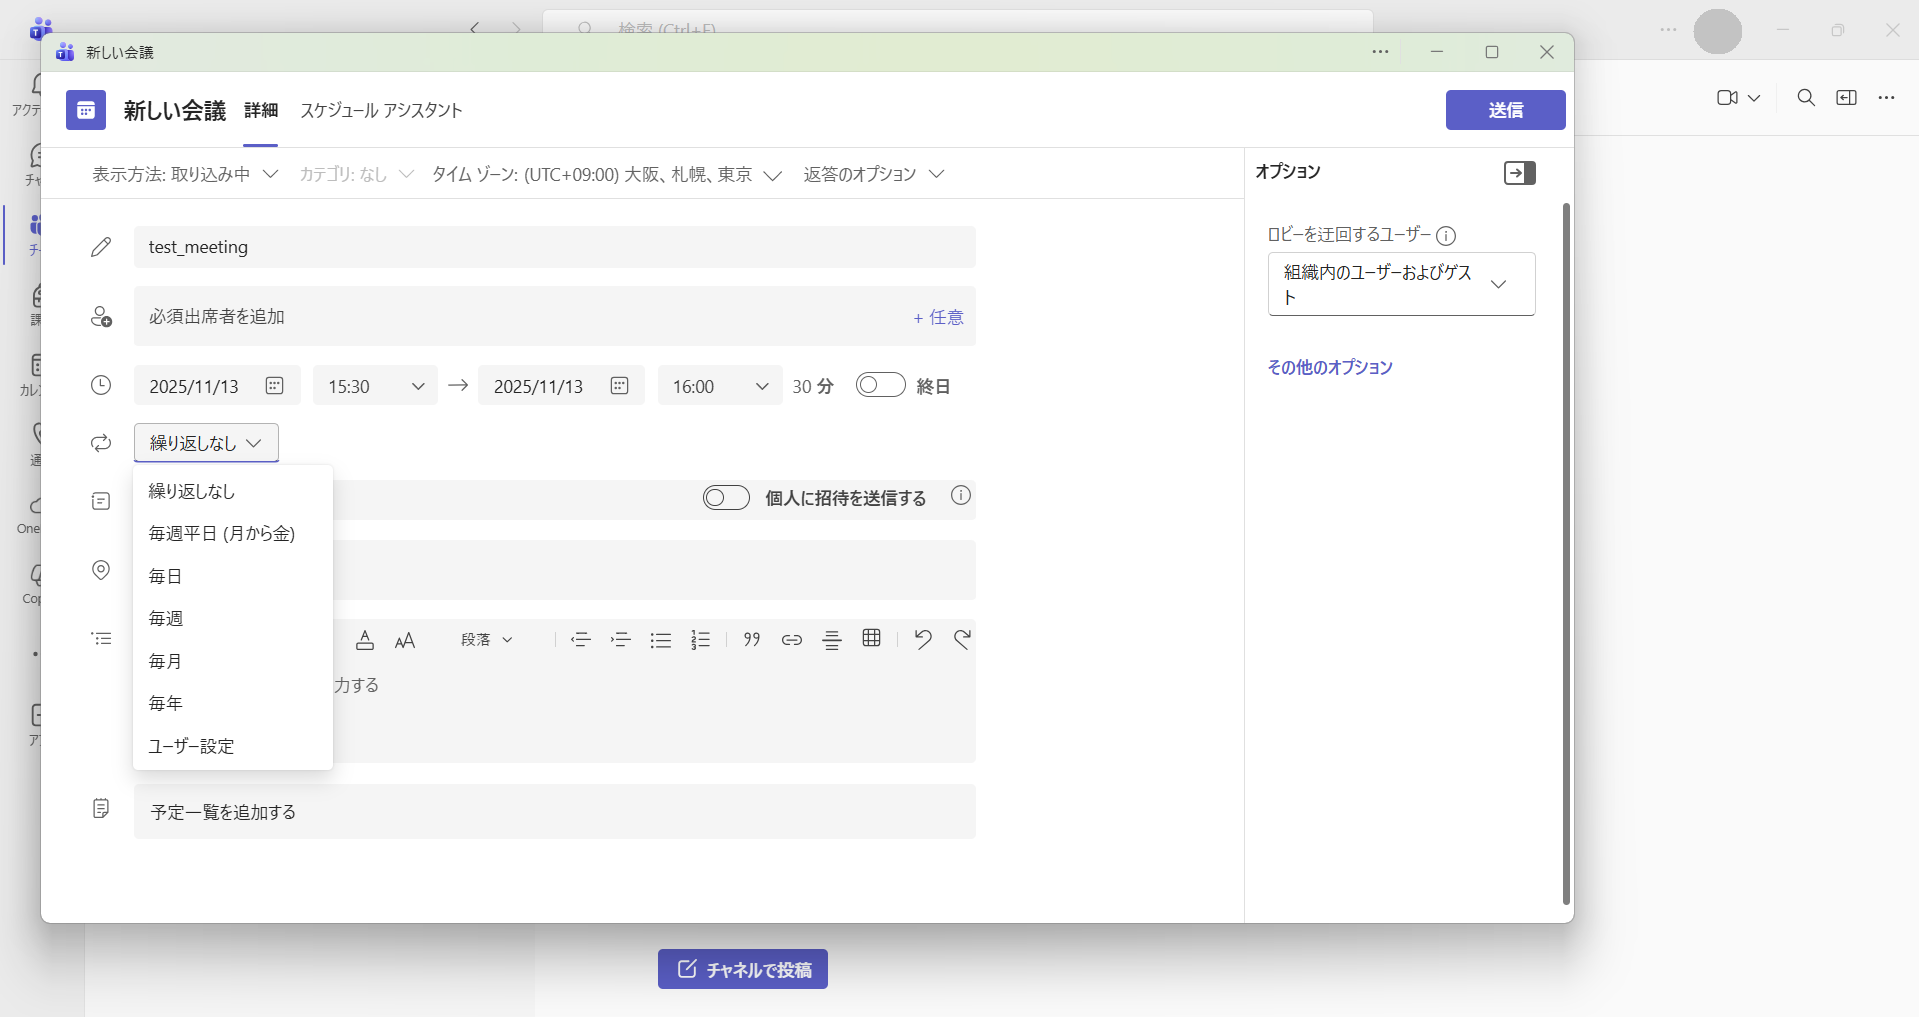Screen dimensions: 1919x1017
Task: Switch to スケジュール アシスタント tab
Action: point(381,110)
